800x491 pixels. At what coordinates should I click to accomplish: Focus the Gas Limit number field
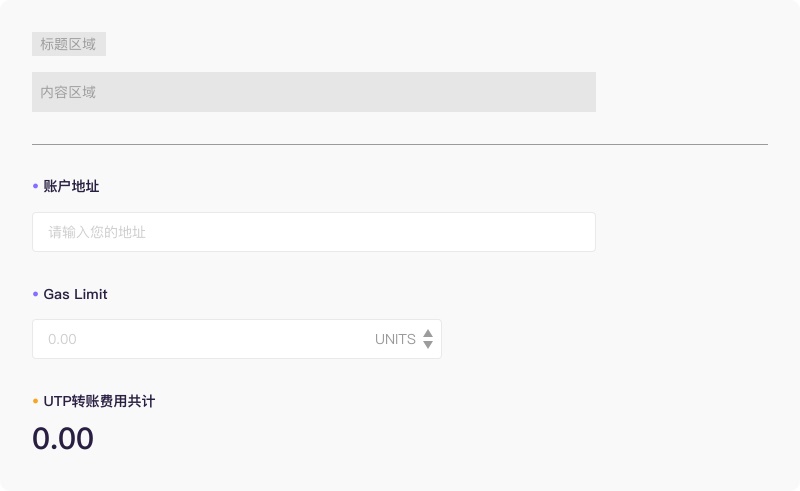pos(237,339)
